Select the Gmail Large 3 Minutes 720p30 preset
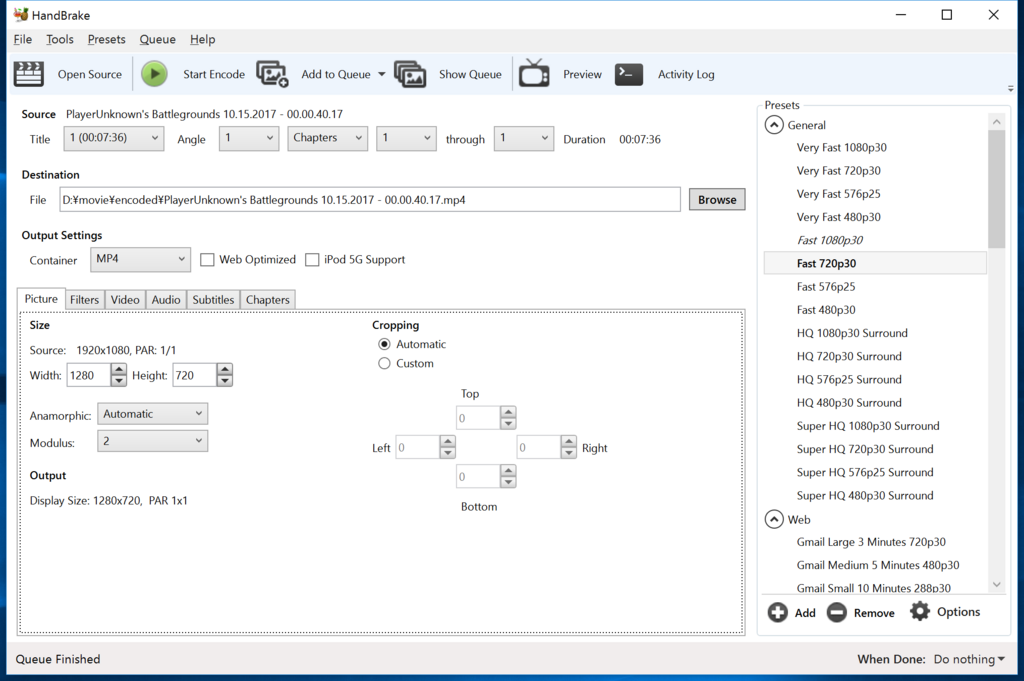1024x681 pixels. [x=871, y=542]
